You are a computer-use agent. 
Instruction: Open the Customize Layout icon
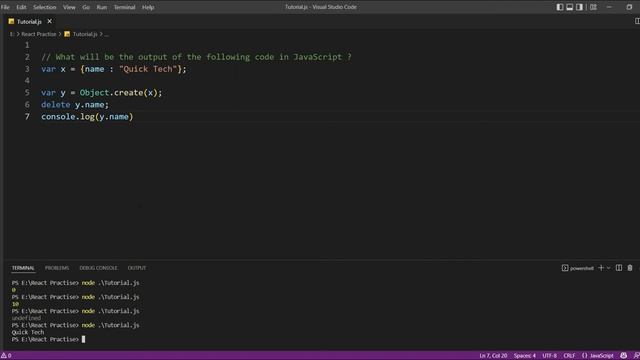[593, 7]
